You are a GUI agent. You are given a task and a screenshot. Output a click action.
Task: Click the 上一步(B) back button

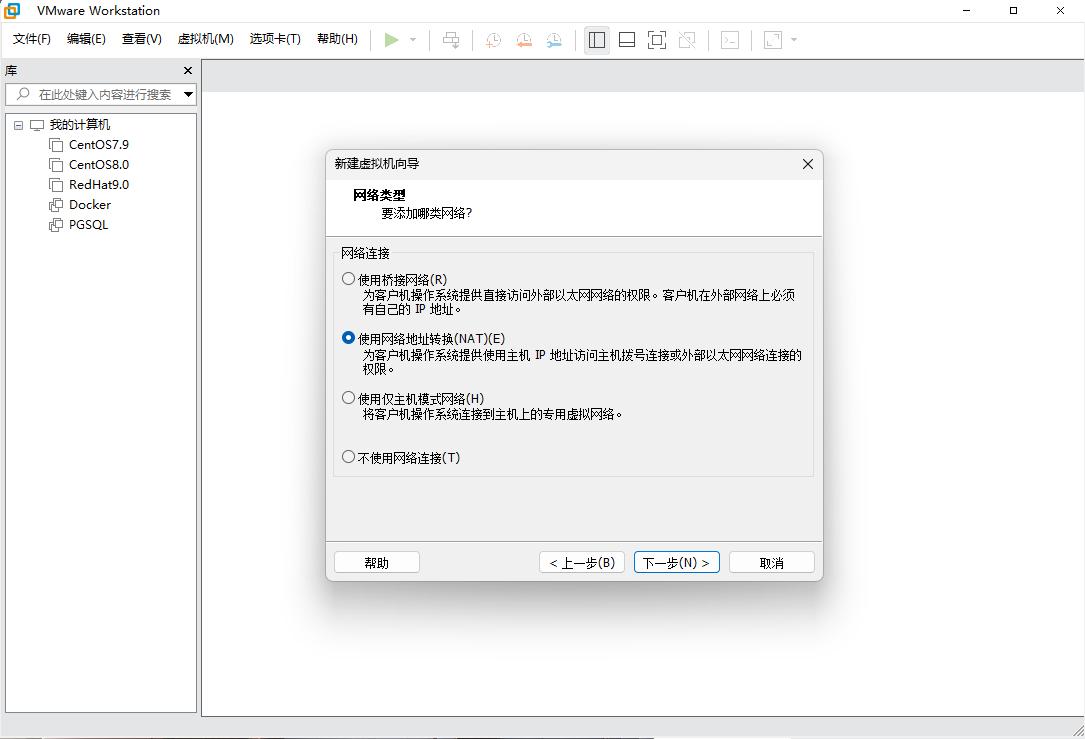[x=582, y=563]
